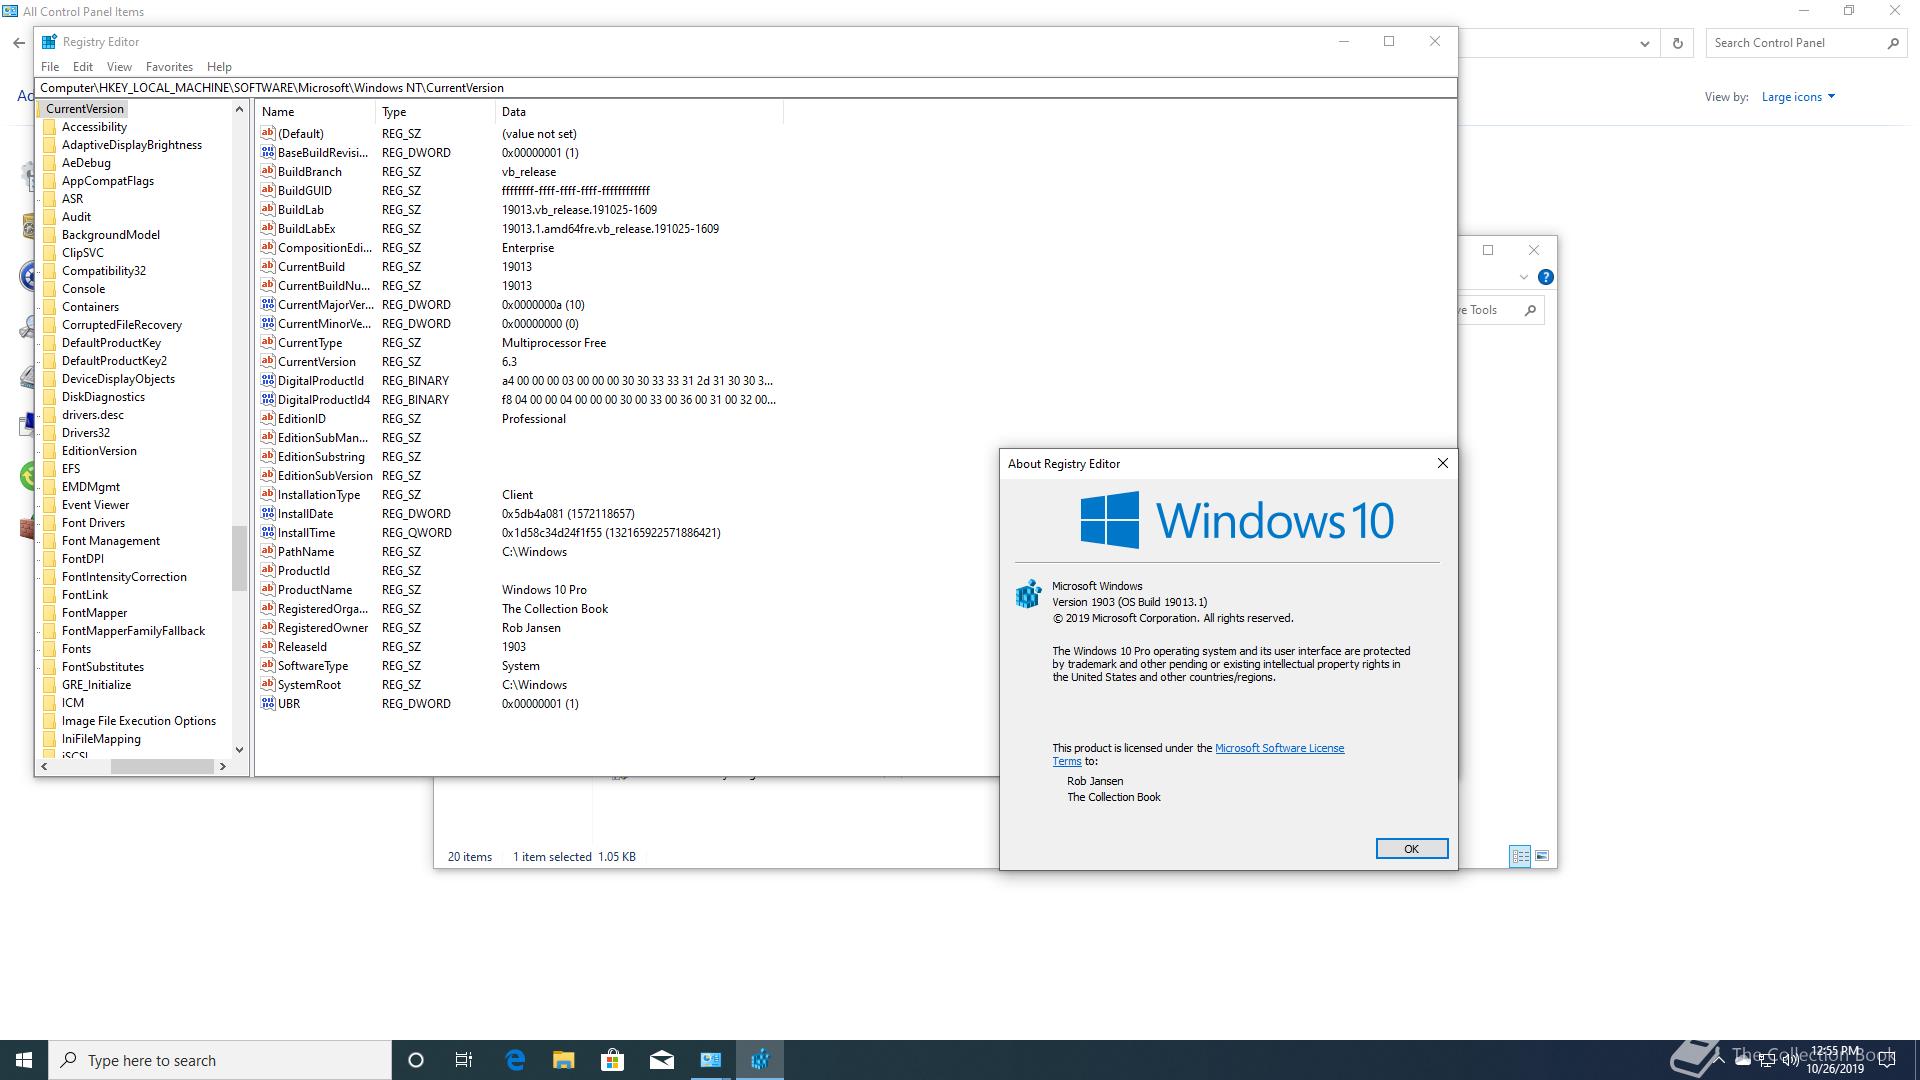Close the About Registry Editor dialog

[1442, 463]
